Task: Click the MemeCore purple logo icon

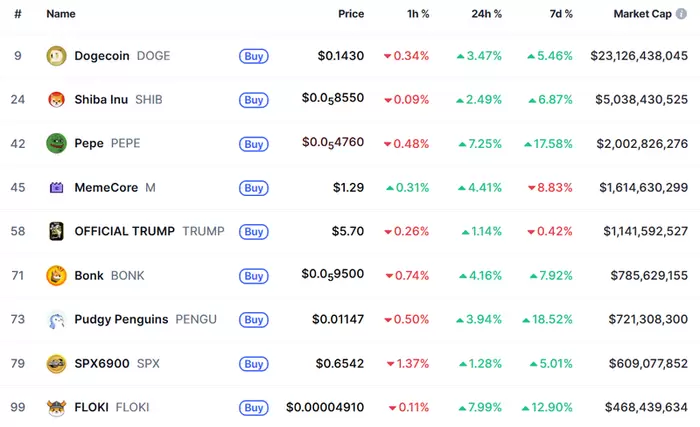Action: click(56, 187)
